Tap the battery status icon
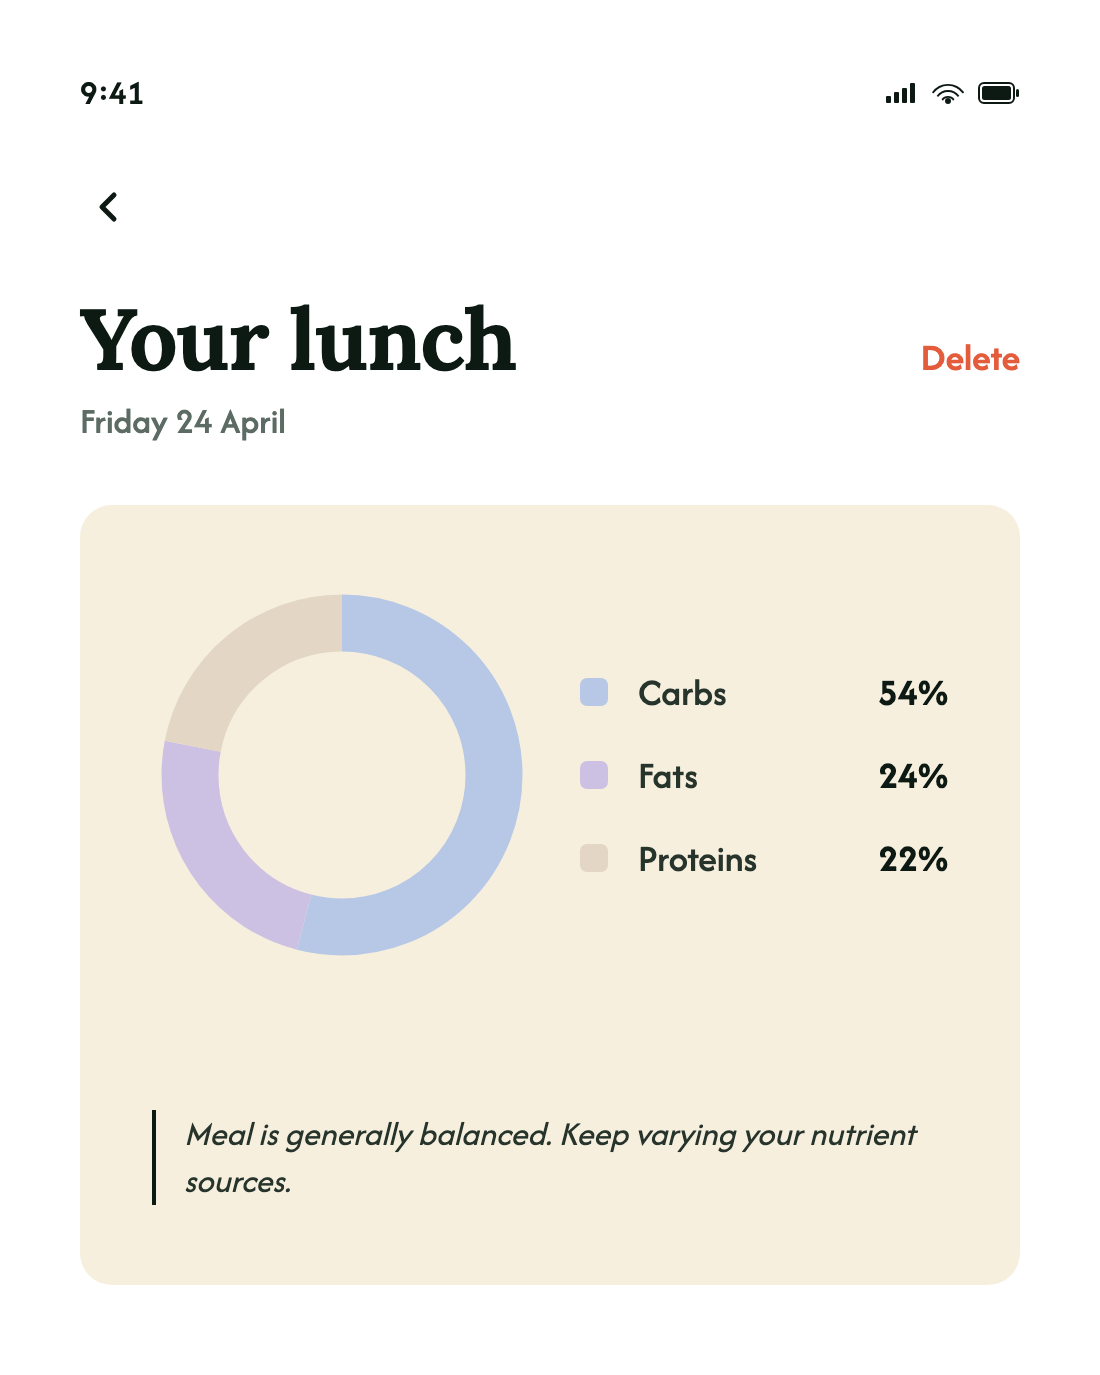The image size is (1100, 1375). click(x=998, y=94)
